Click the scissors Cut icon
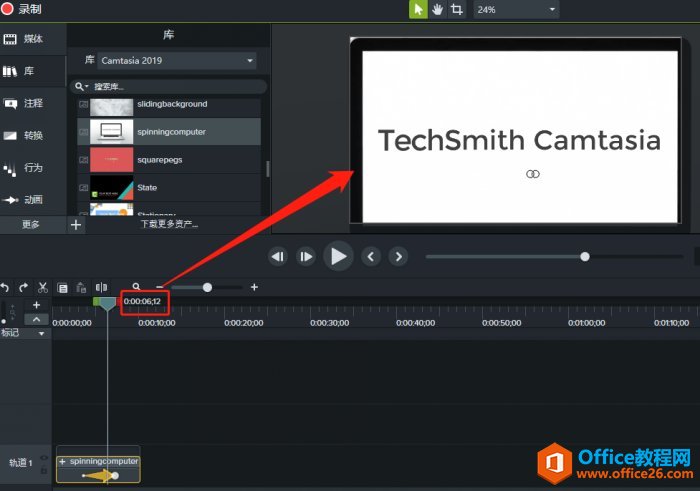This screenshot has height=491, width=700. point(43,287)
